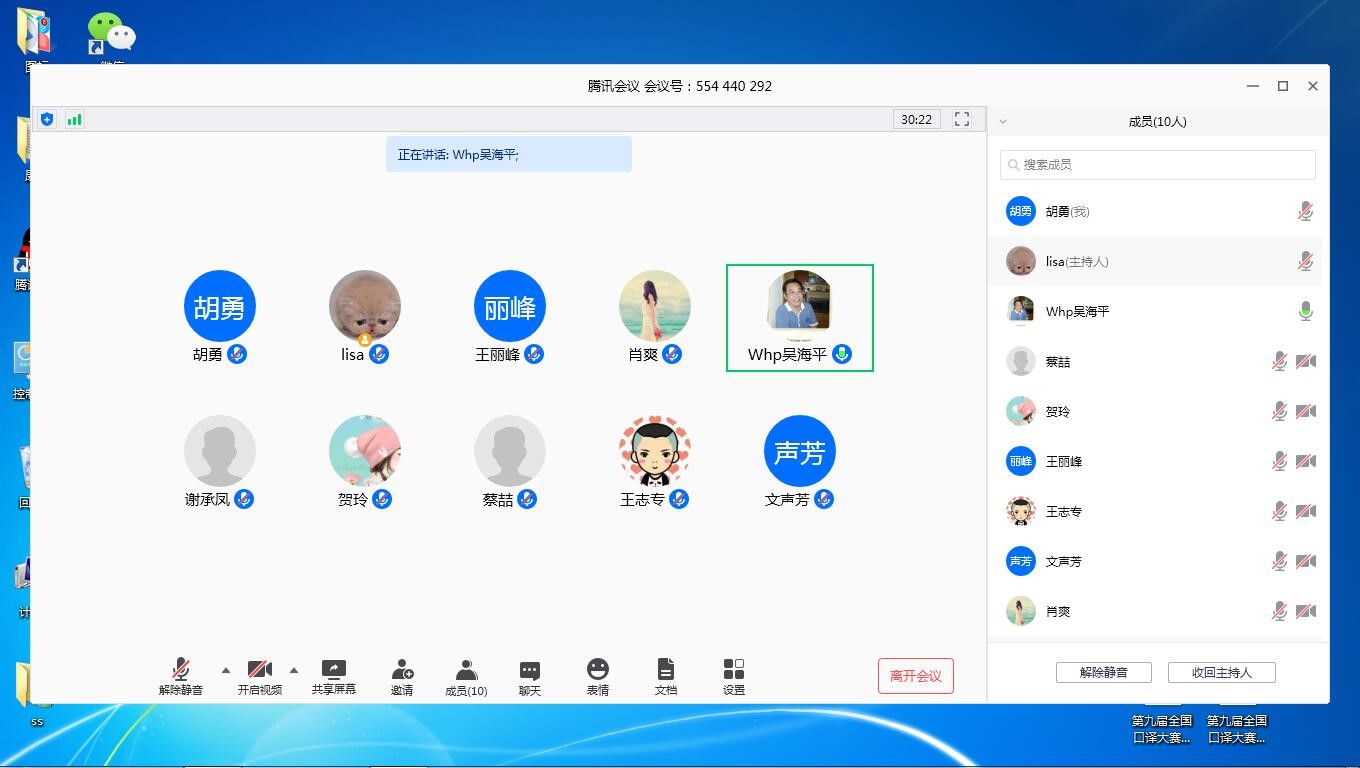The width and height of the screenshot is (1360, 768).
Task: Open the documents icon (文档)
Action: point(665,670)
